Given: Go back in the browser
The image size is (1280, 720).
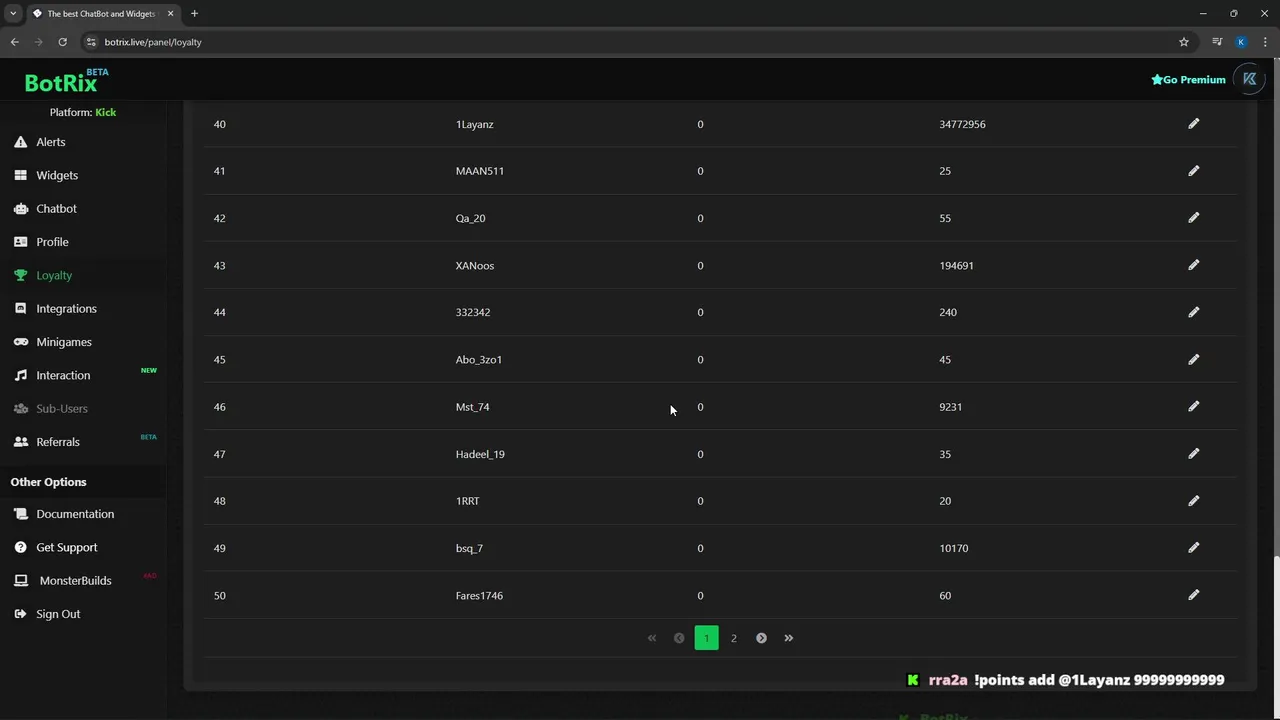Looking at the screenshot, I should (x=14, y=42).
